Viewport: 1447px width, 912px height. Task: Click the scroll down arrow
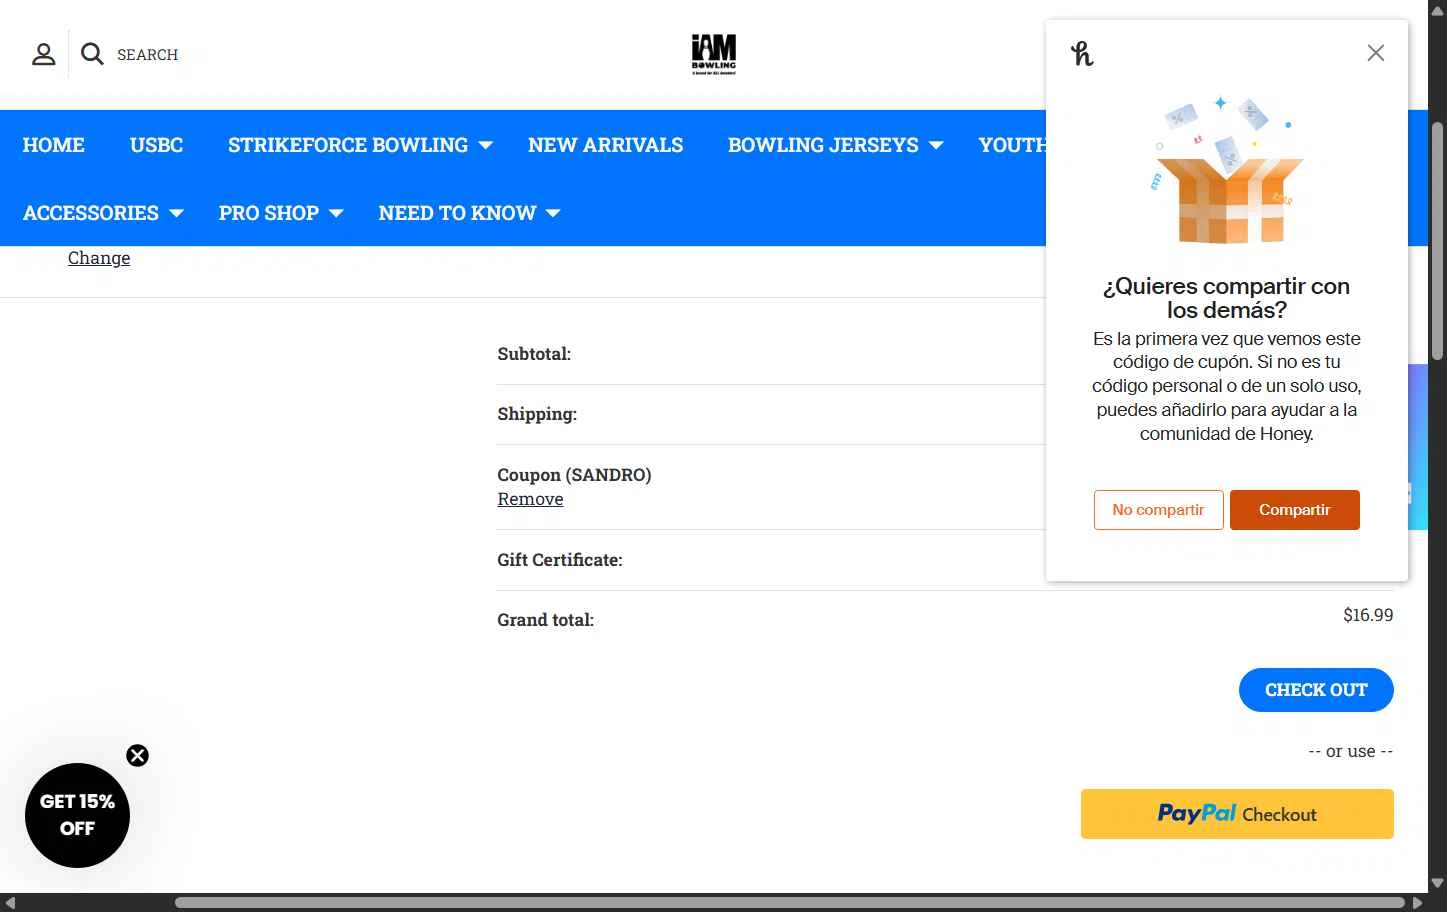(x=1437, y=884)
